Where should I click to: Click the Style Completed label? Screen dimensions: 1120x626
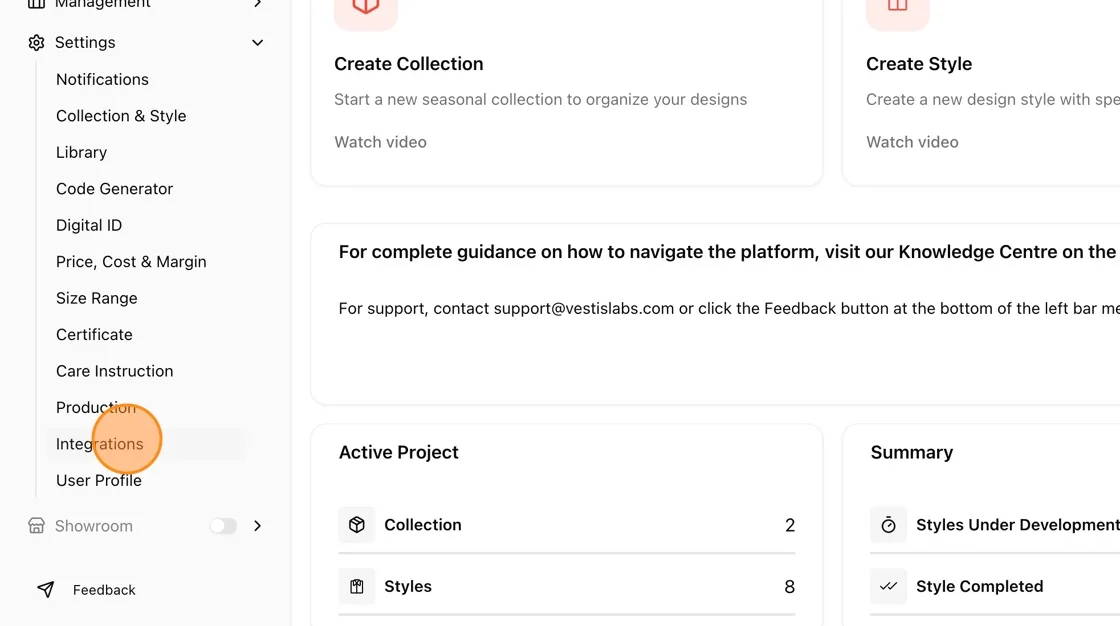(x=979, y=587)
